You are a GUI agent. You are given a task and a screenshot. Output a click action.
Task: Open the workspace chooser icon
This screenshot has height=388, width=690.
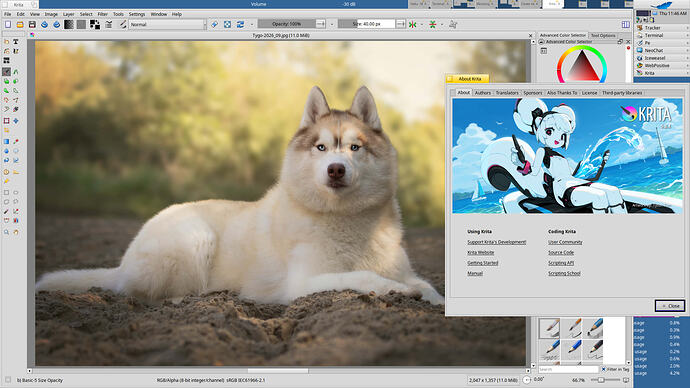coord(626,24)
